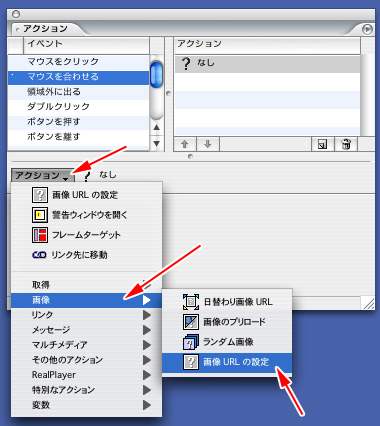Select the ボタンを離す event
This screenshot has width=380, height=426.
78,137
